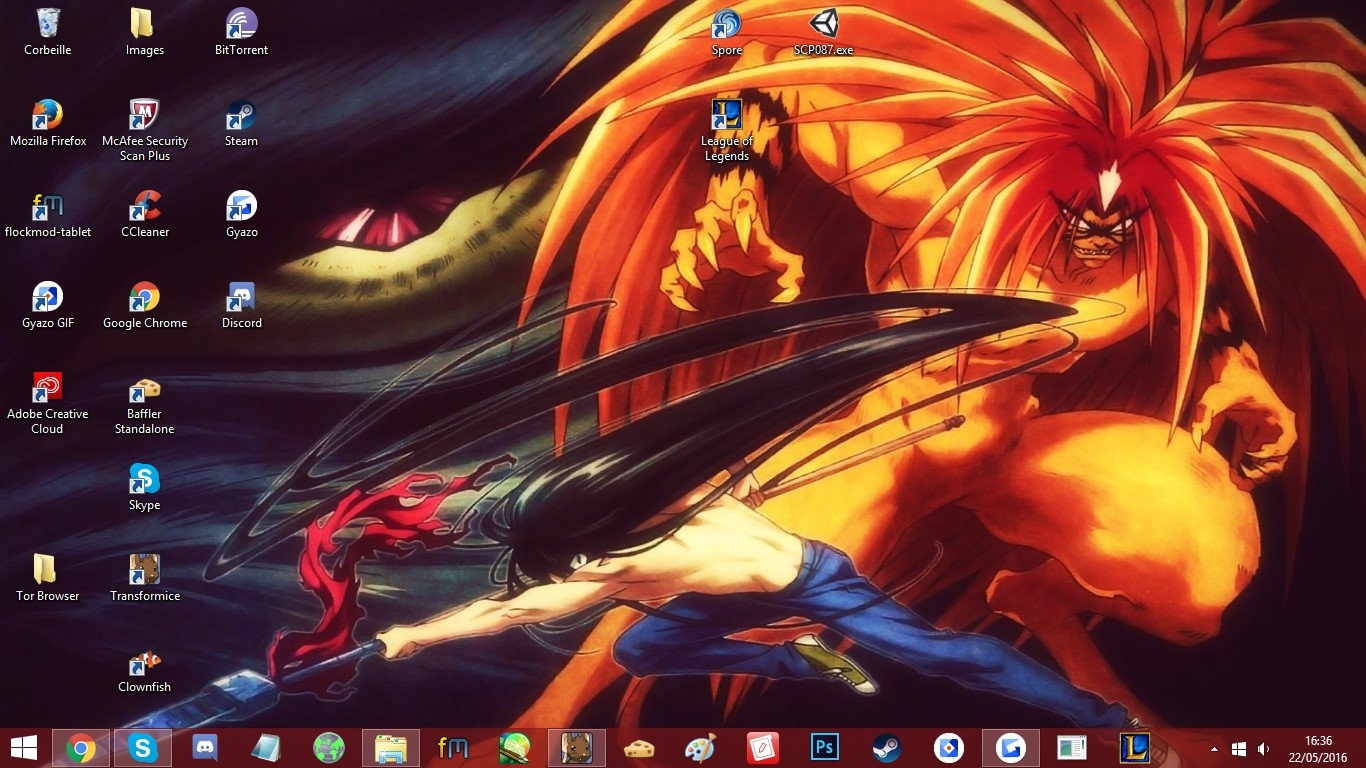Image resolution: width=1366 pixels, height=768 pixels.
Task: Select the Adobe Creative Cloud desktop shortcut
Action: pyautogui.click(x=47, y=403)
